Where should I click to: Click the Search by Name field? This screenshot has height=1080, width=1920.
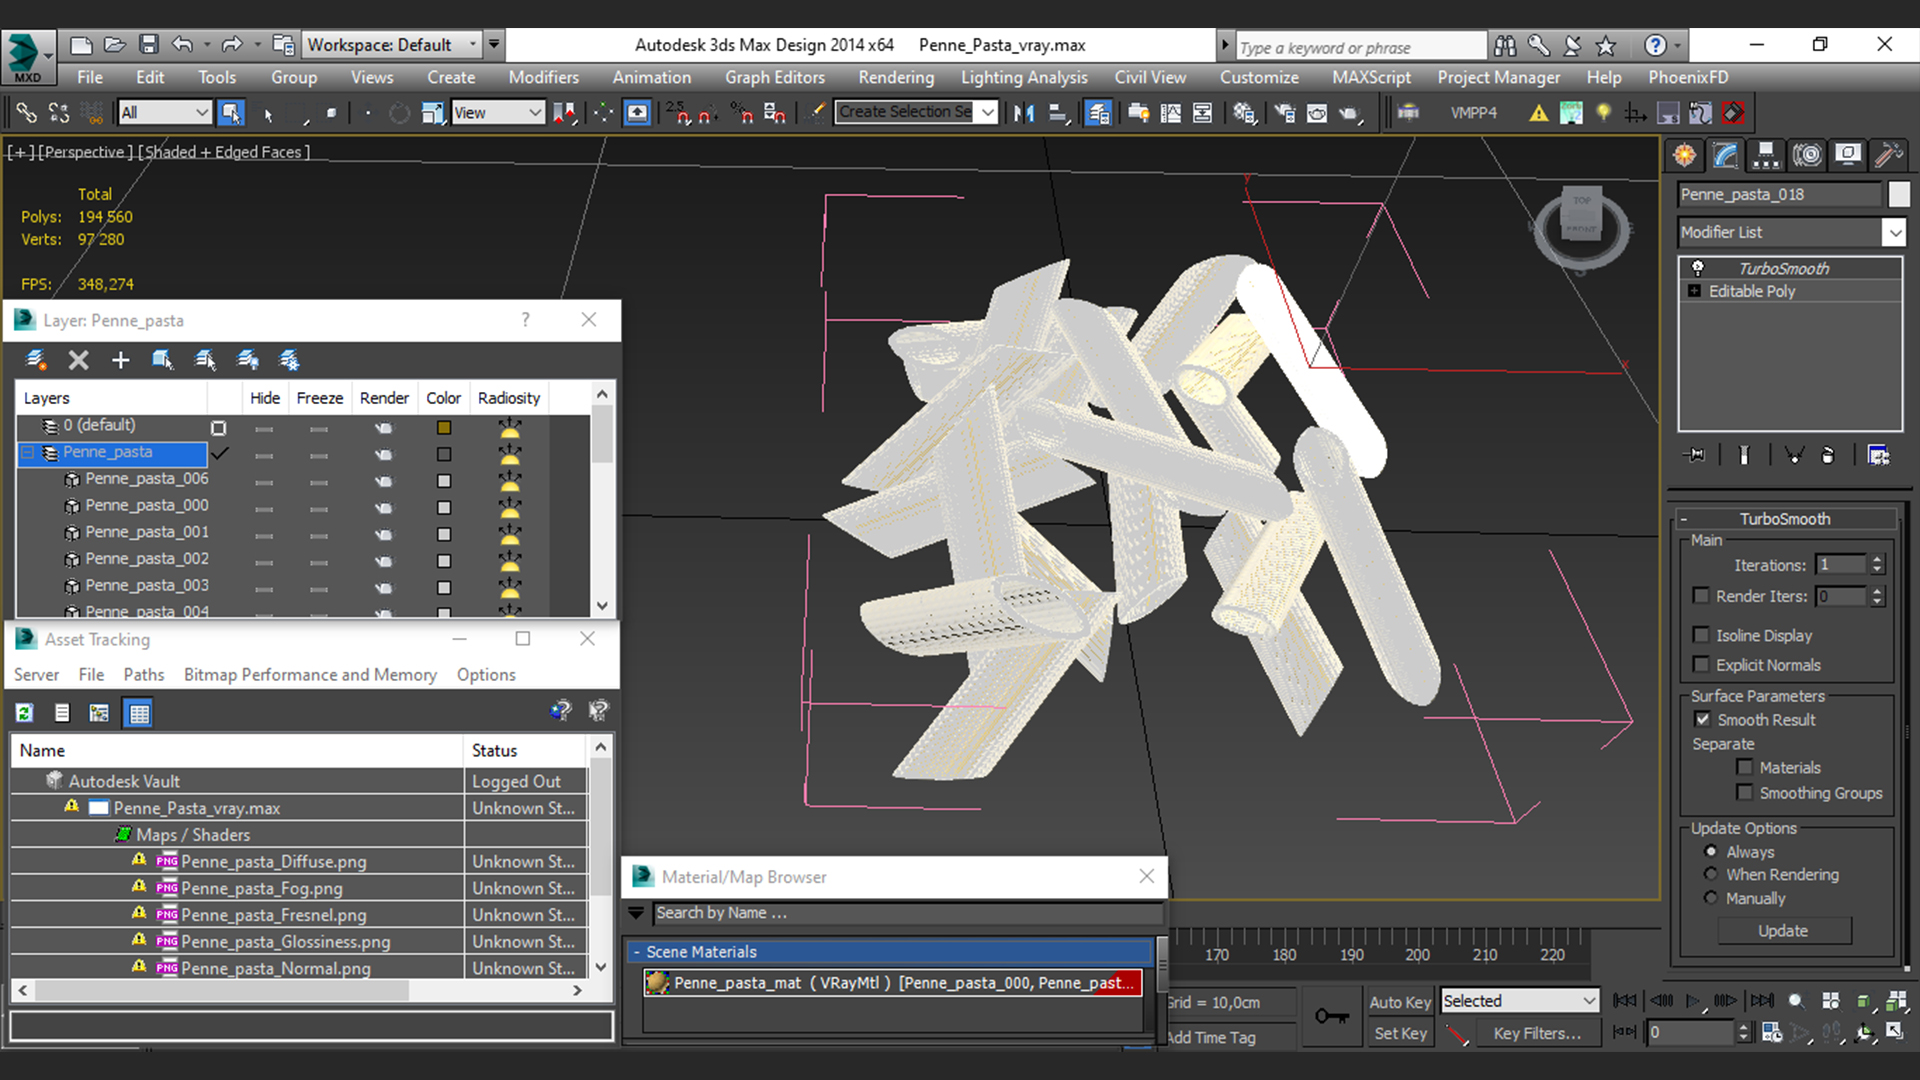tap(907, 913)
